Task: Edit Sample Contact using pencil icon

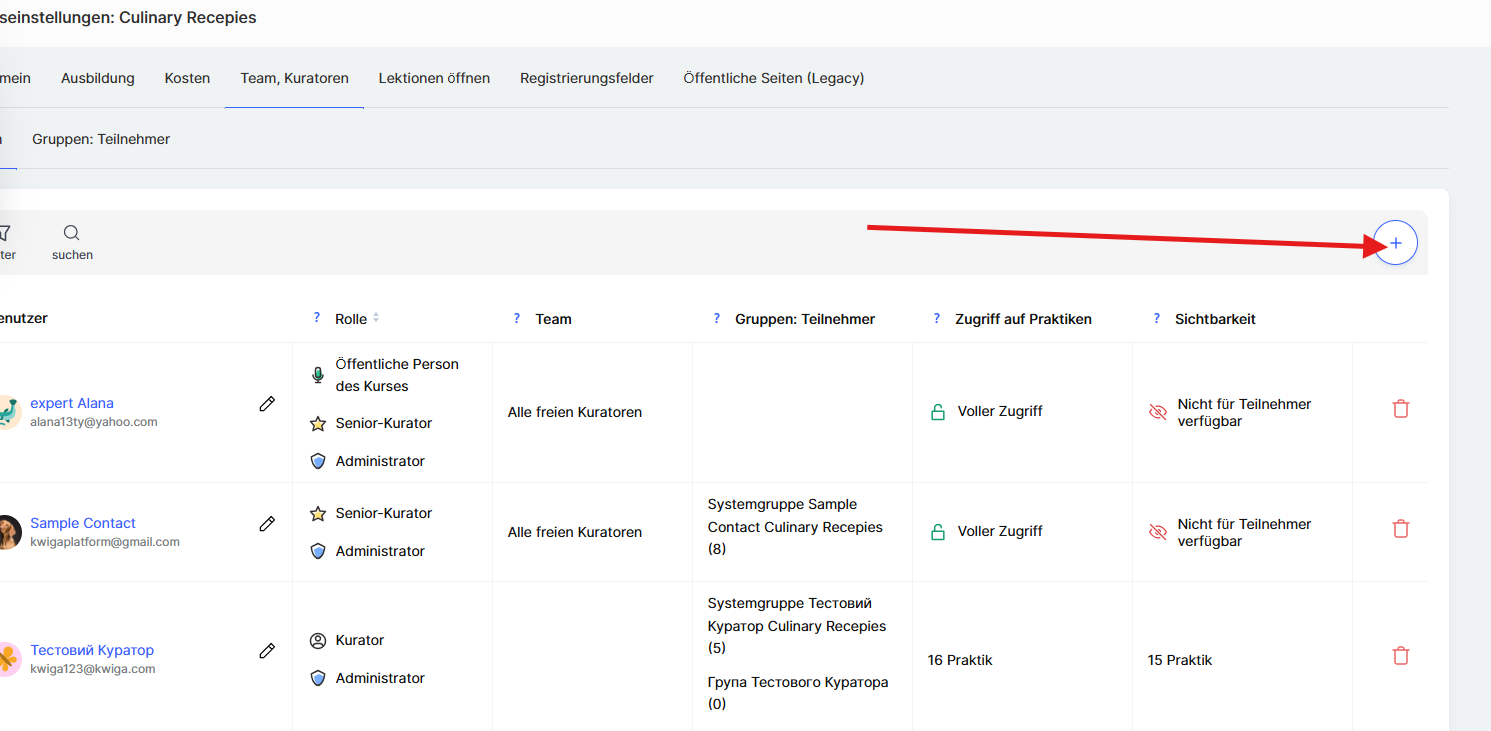Action: [x=267, y=524]
